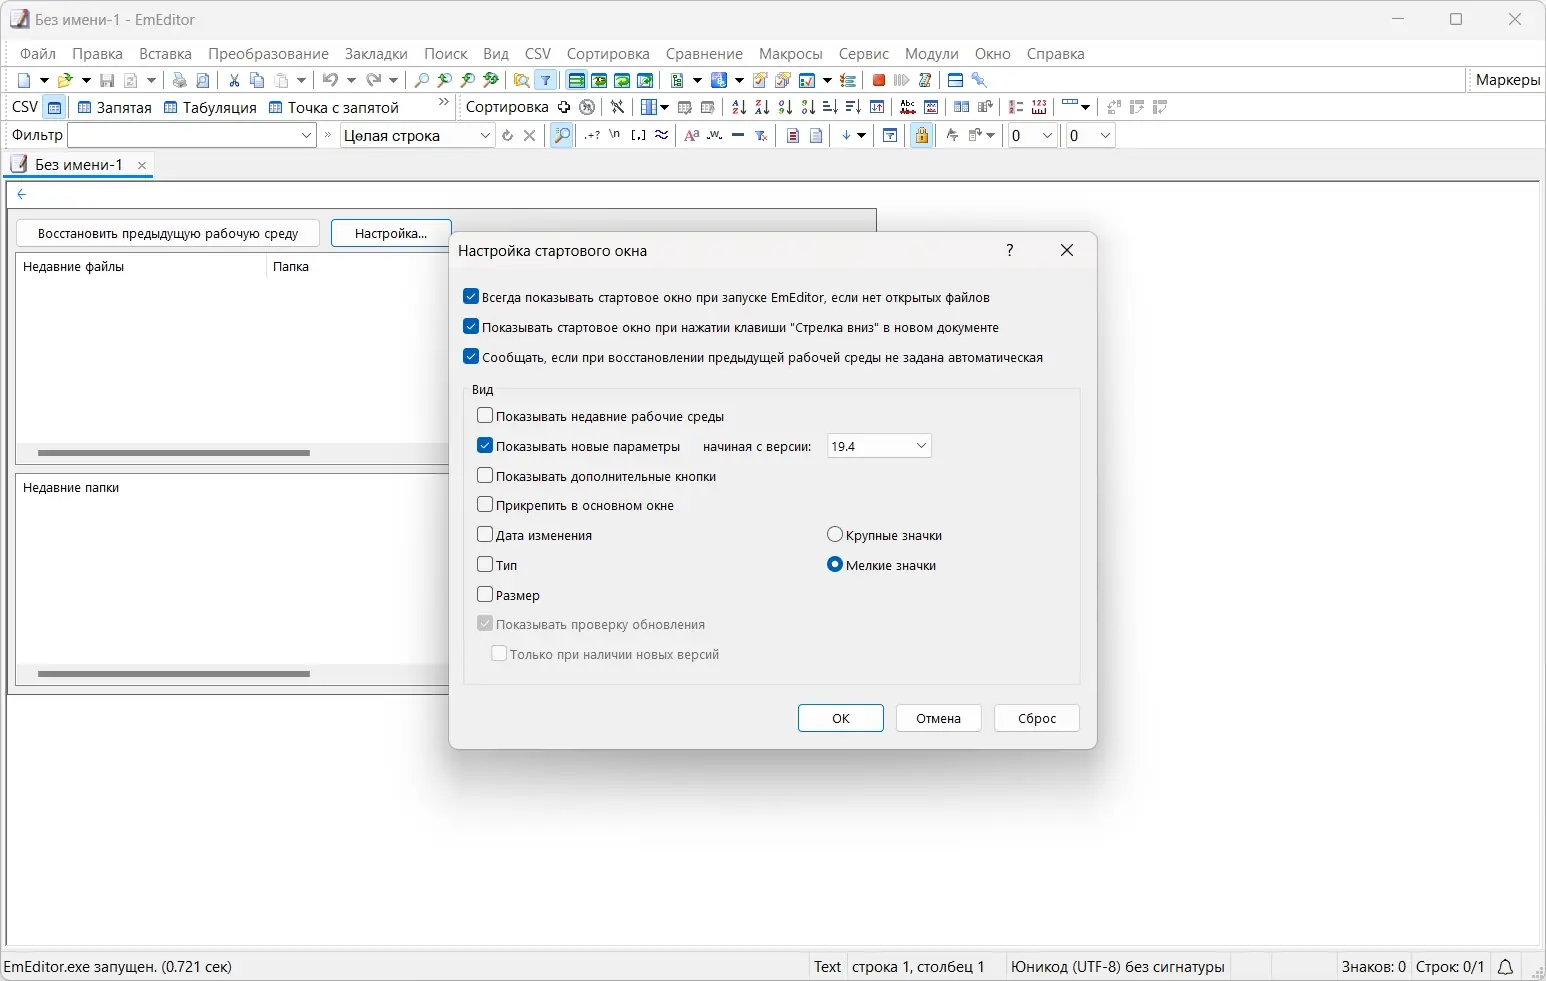The width and height of the screenshot is (1546, 981).
Task: Click the open folder toolbar icon
Action: [x=65, y=80]
